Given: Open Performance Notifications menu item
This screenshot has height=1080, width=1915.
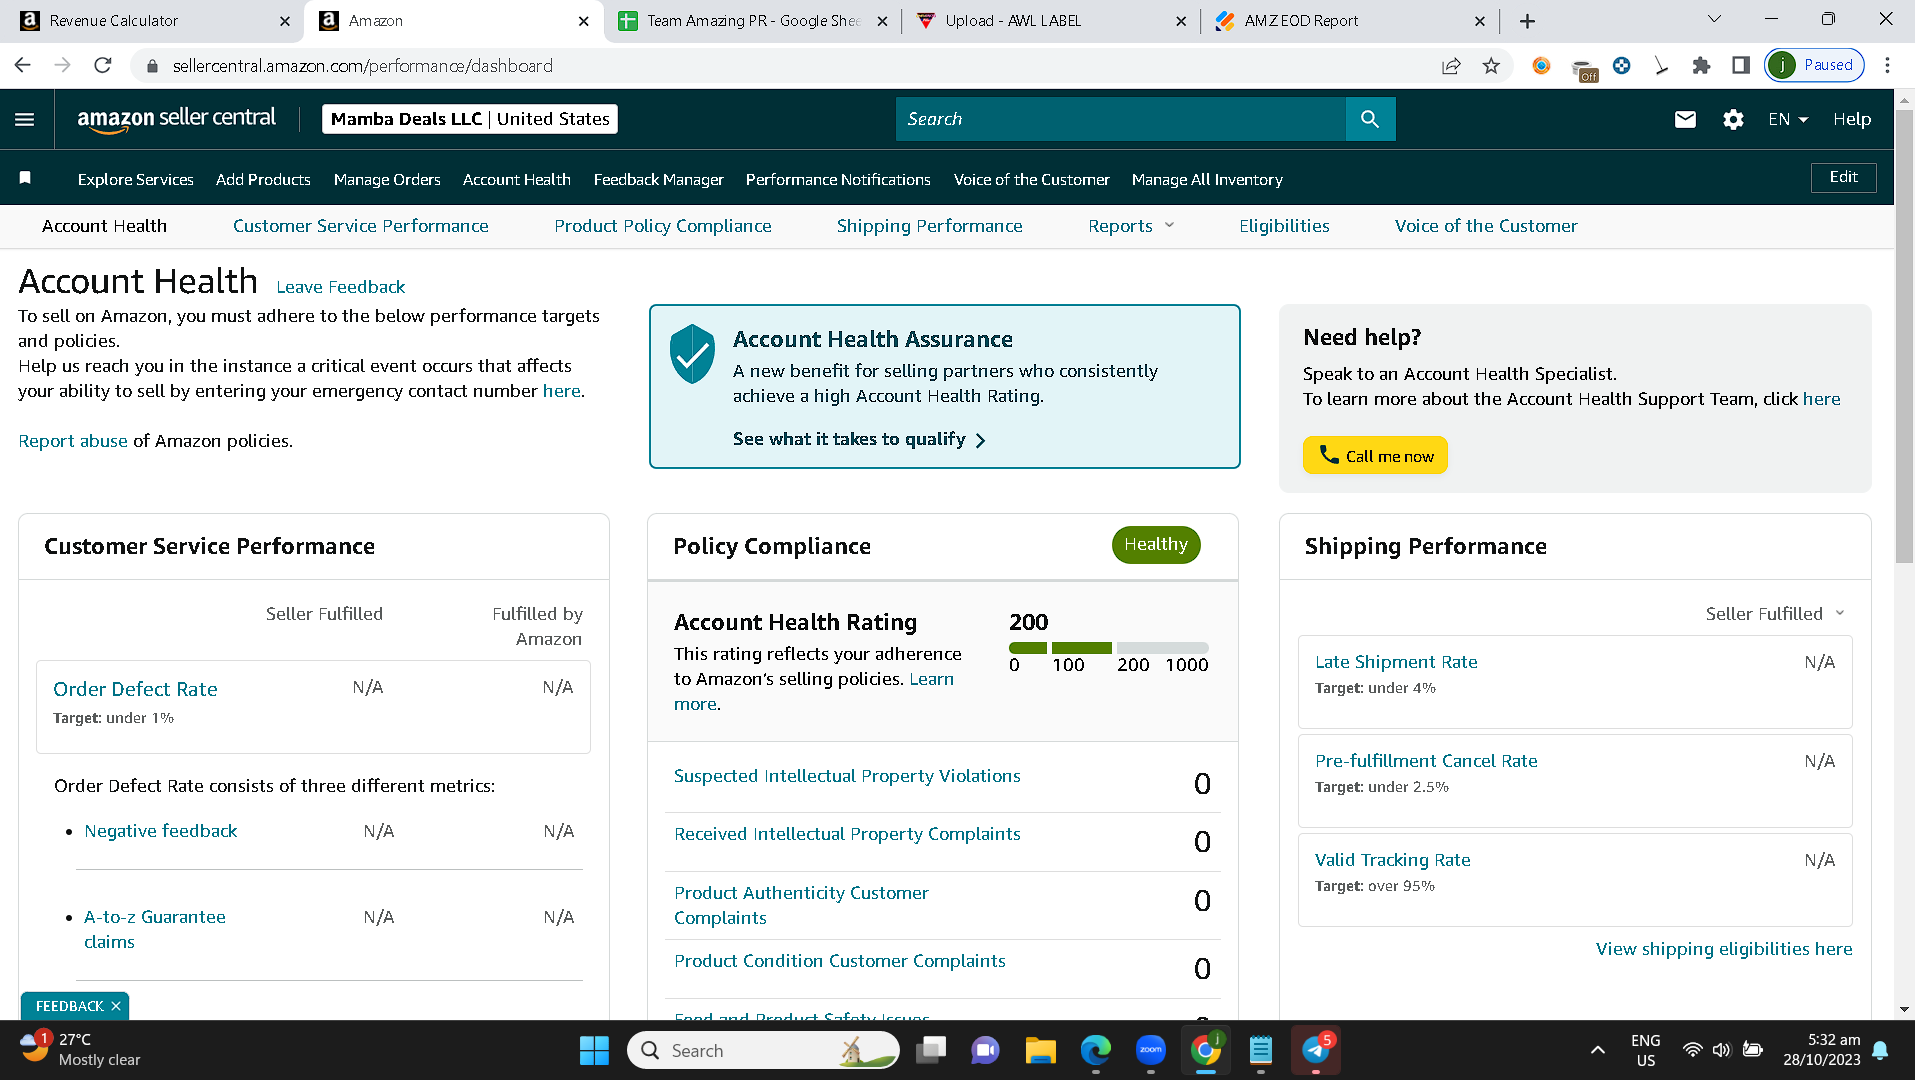Looking at the screenshot, I should coord(838,179).
